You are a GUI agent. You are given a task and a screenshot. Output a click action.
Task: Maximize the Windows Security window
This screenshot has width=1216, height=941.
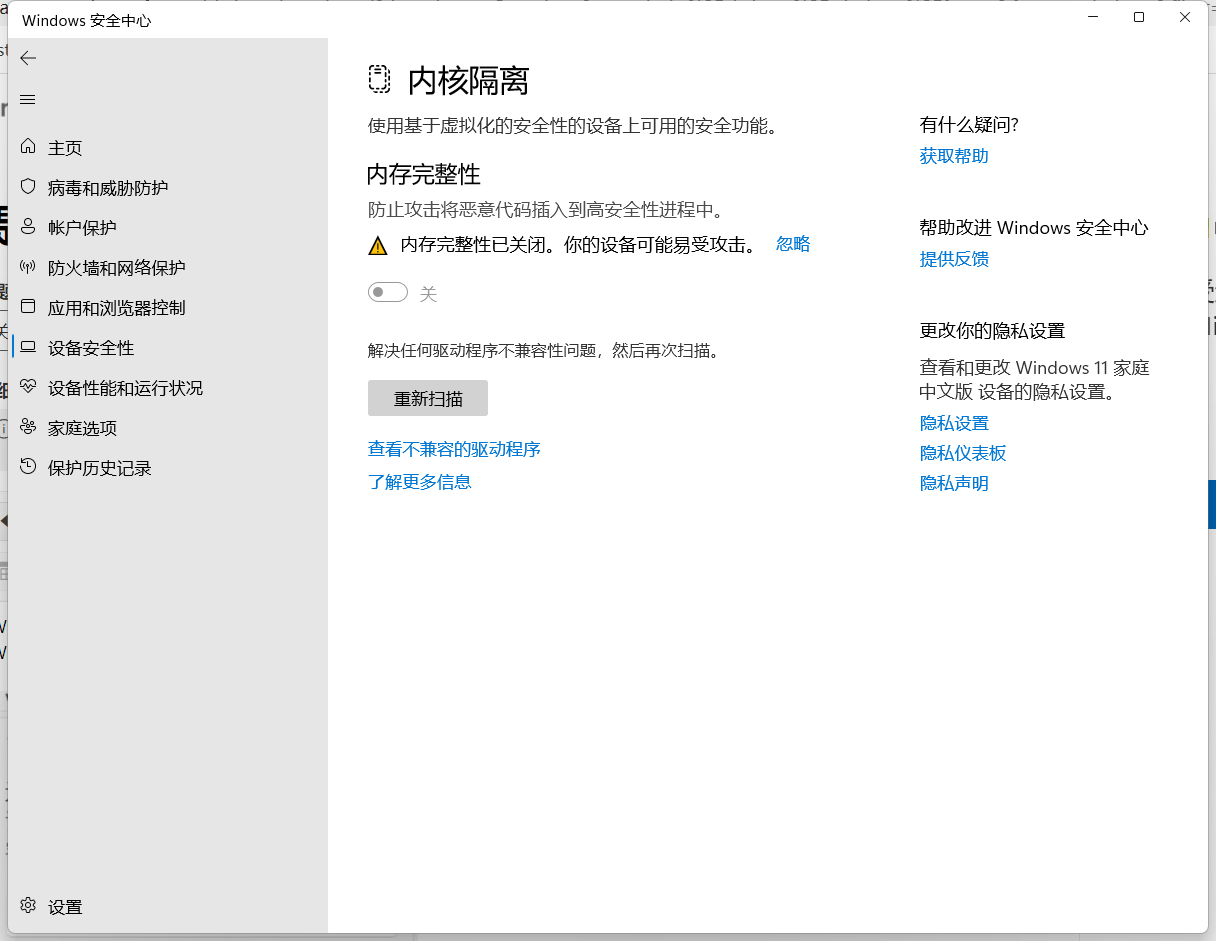click(1138, 17)
